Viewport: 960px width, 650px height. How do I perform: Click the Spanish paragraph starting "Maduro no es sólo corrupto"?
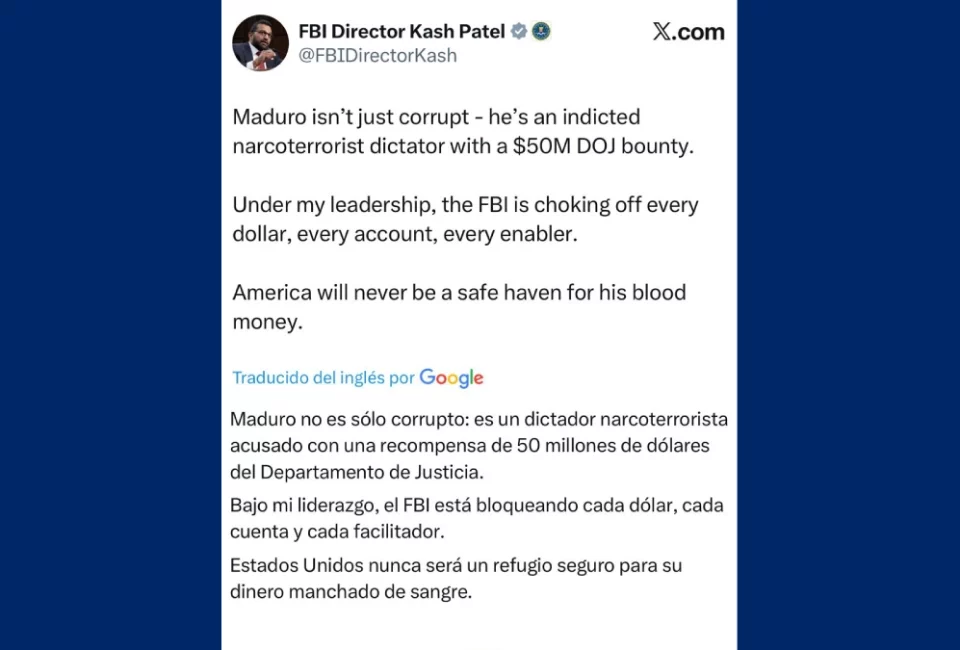478,418
